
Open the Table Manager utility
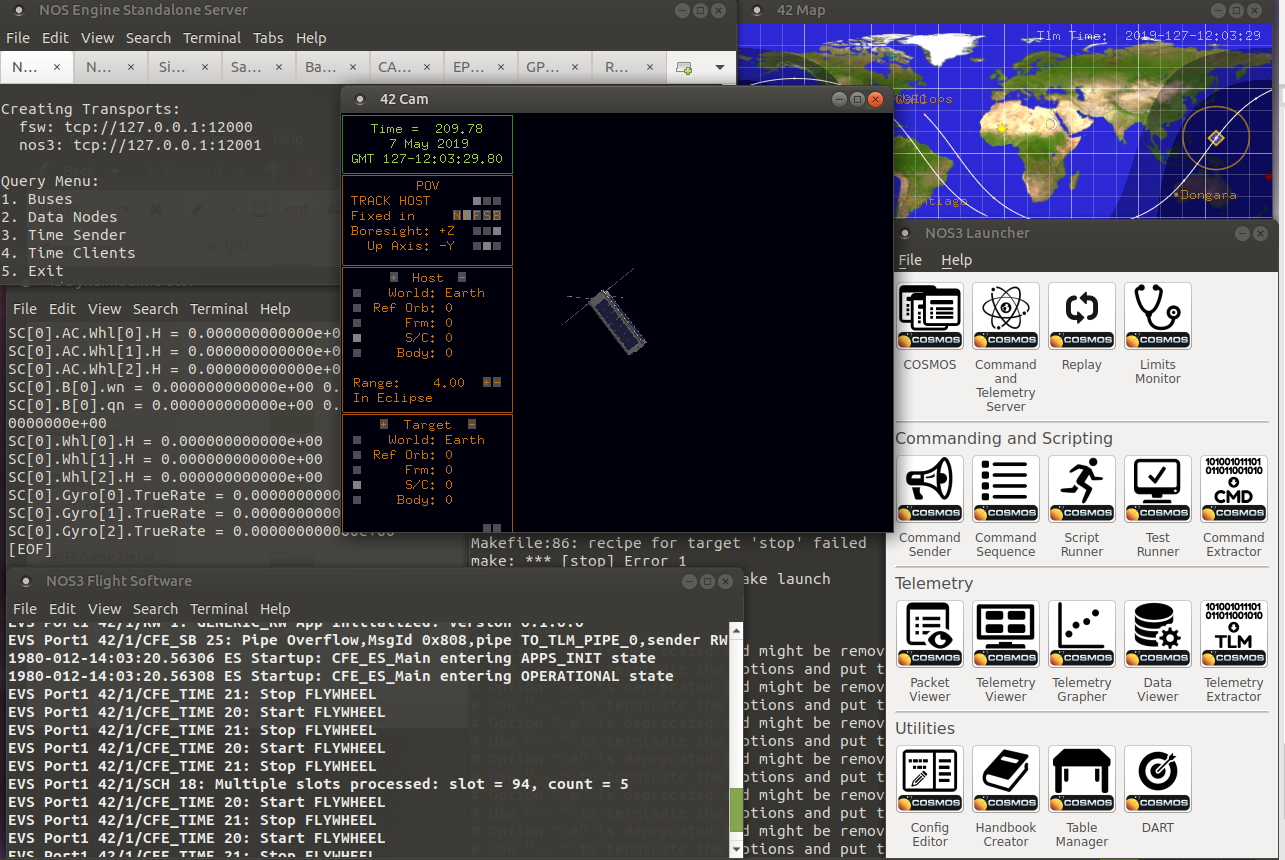pyautogui.click(x=1082, y=779)
